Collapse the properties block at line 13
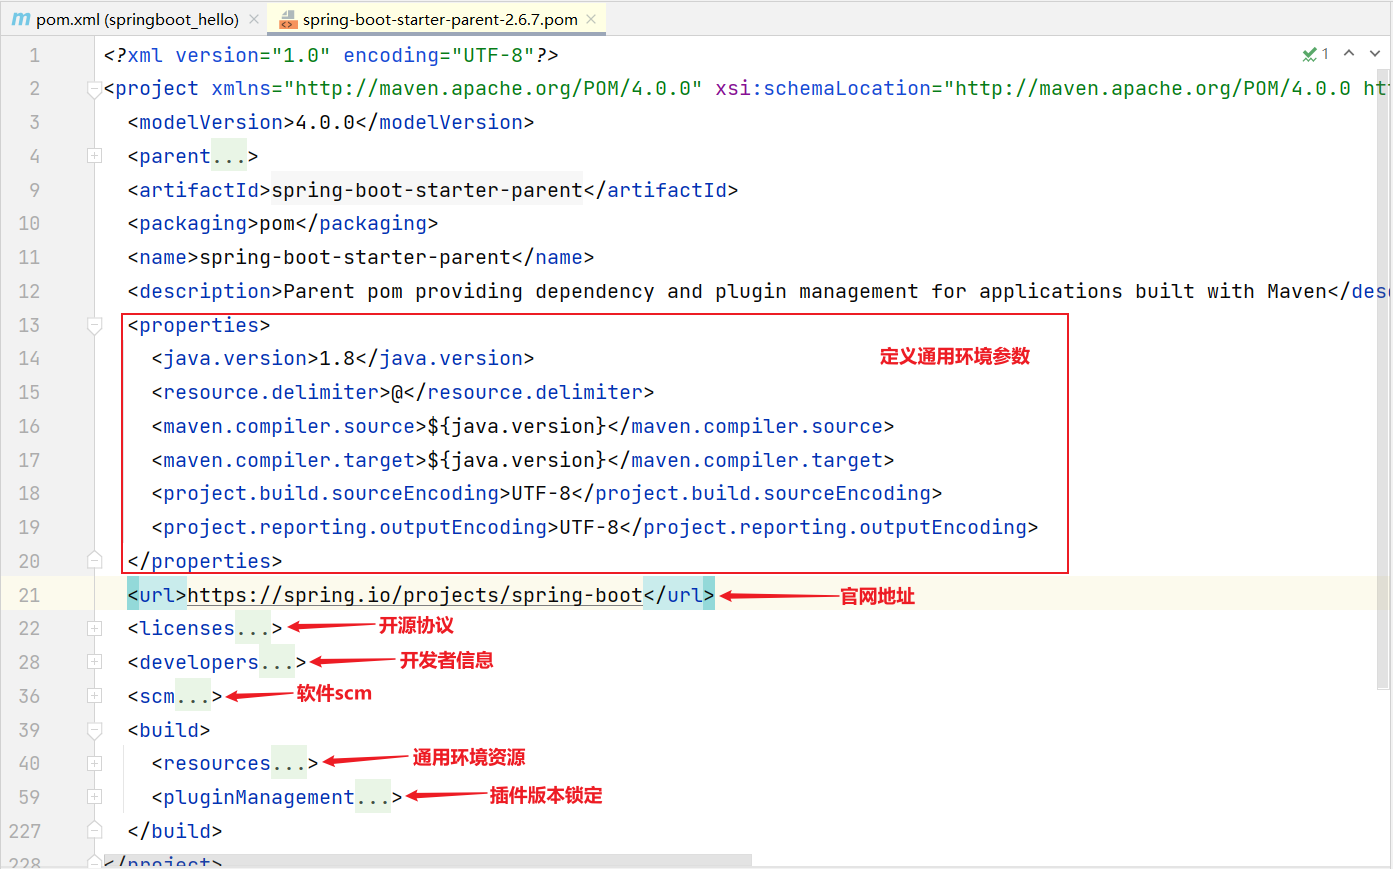1393x869 pixels. pyautogui.click(x=94, y=325)
